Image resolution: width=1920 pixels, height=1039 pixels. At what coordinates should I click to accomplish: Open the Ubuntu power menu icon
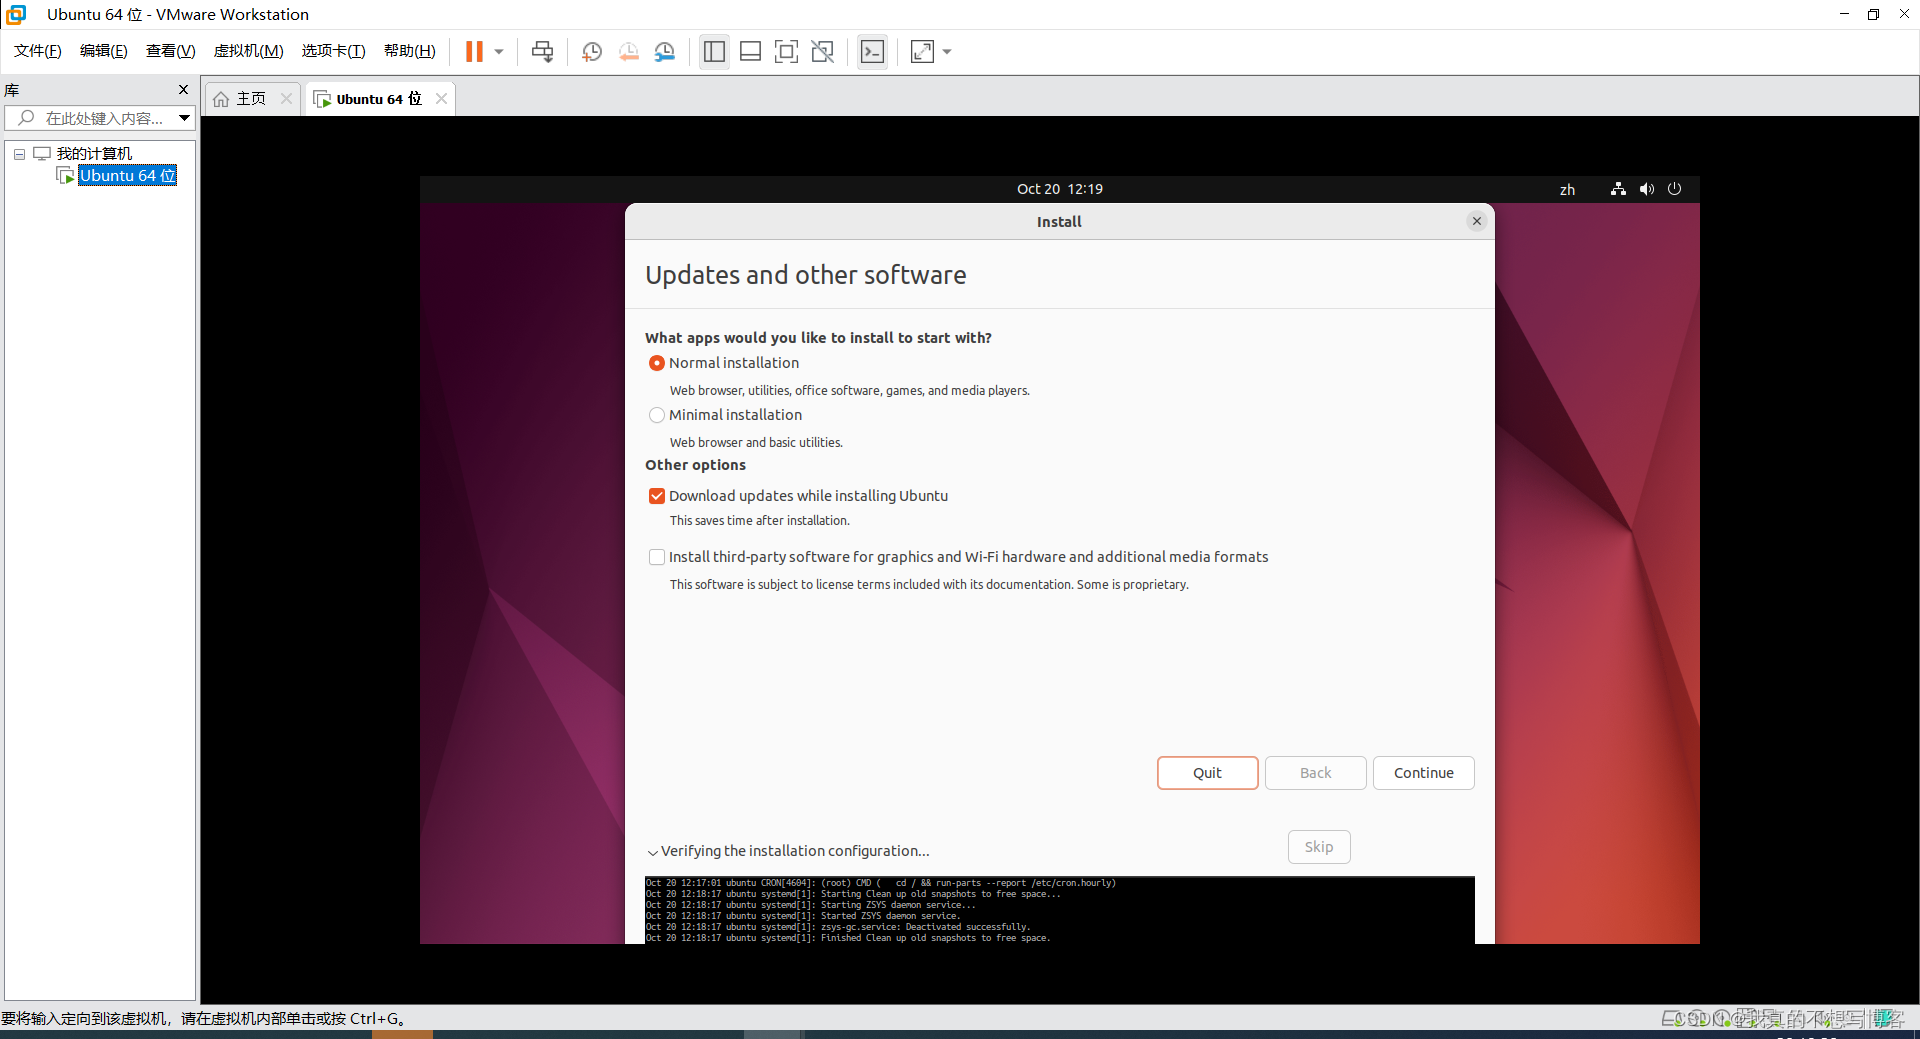[x=1675, y=189]
